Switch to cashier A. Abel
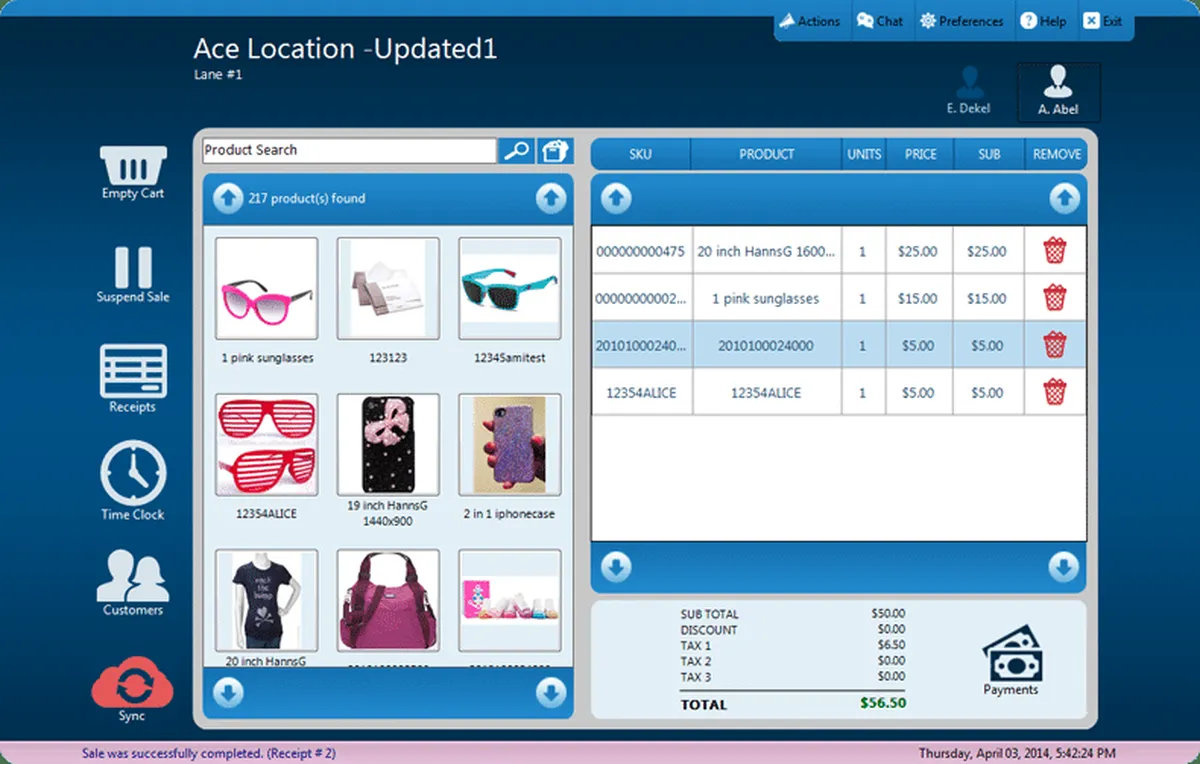 (1058, 92)
